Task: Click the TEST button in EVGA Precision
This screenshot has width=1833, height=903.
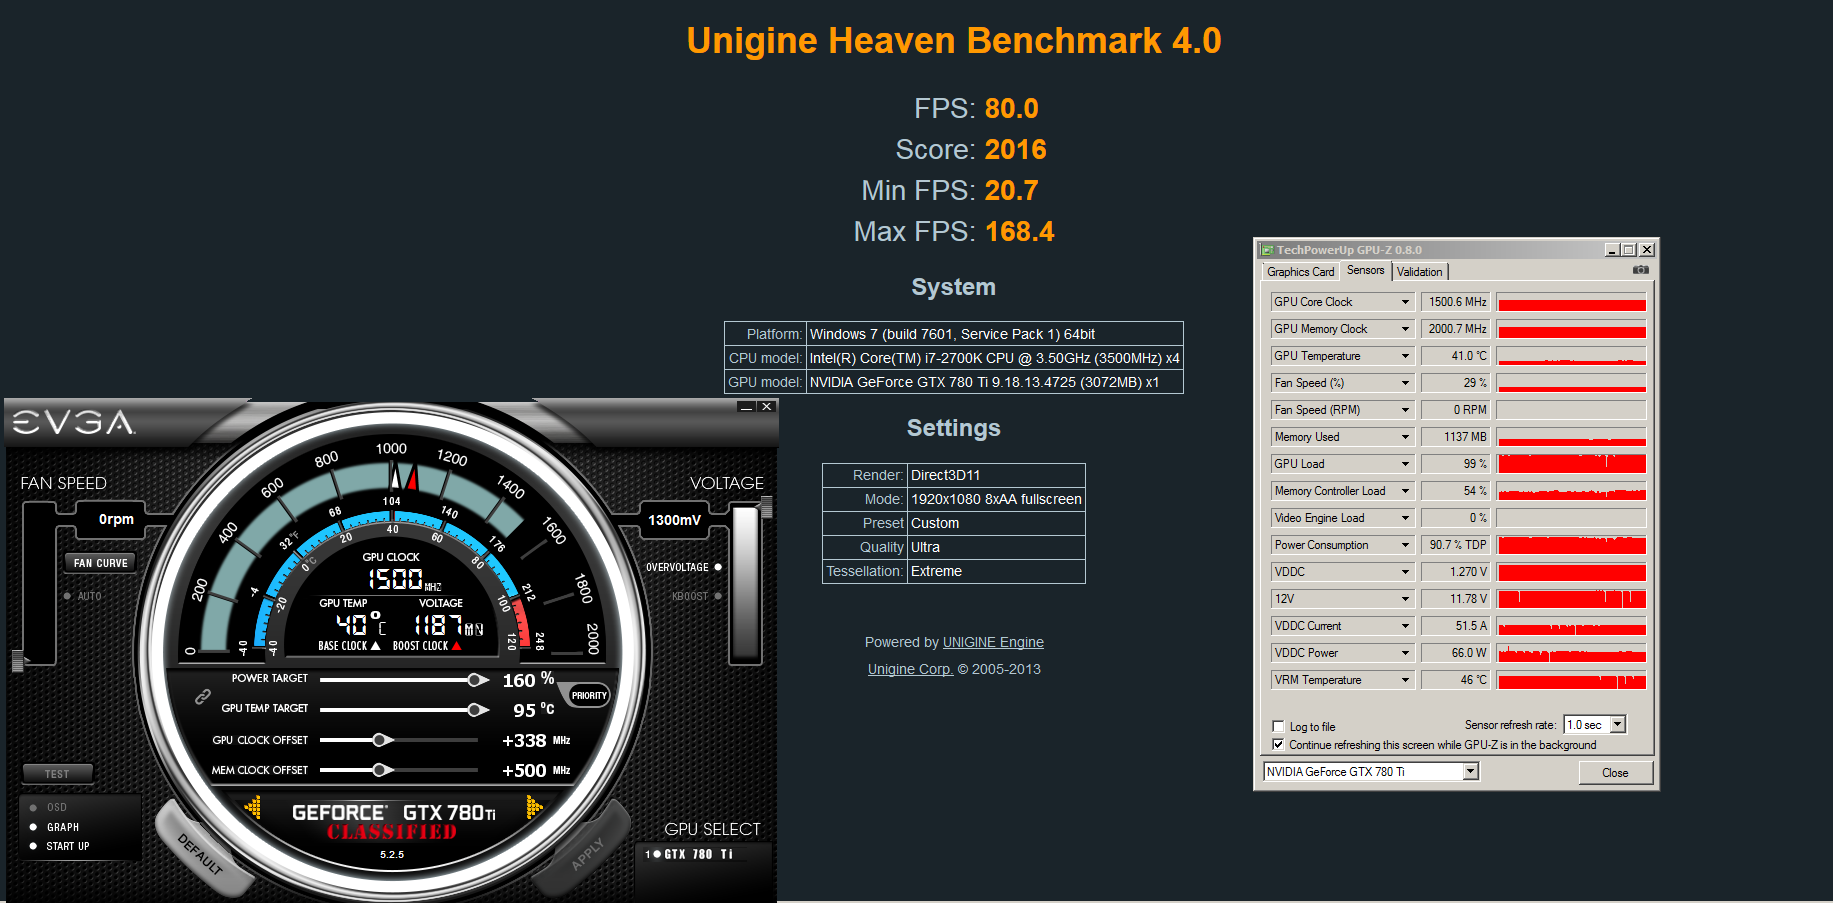Action: [x=57, y=774]
